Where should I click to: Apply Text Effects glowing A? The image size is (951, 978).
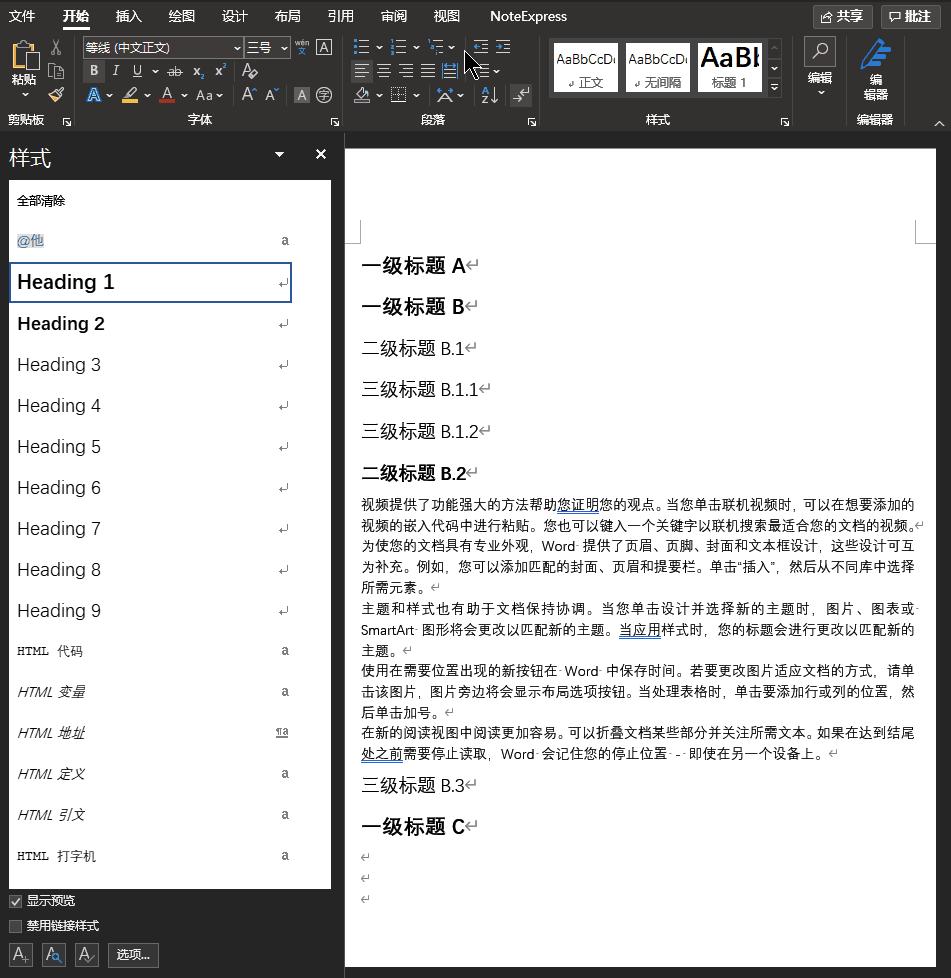click(94, 95)
